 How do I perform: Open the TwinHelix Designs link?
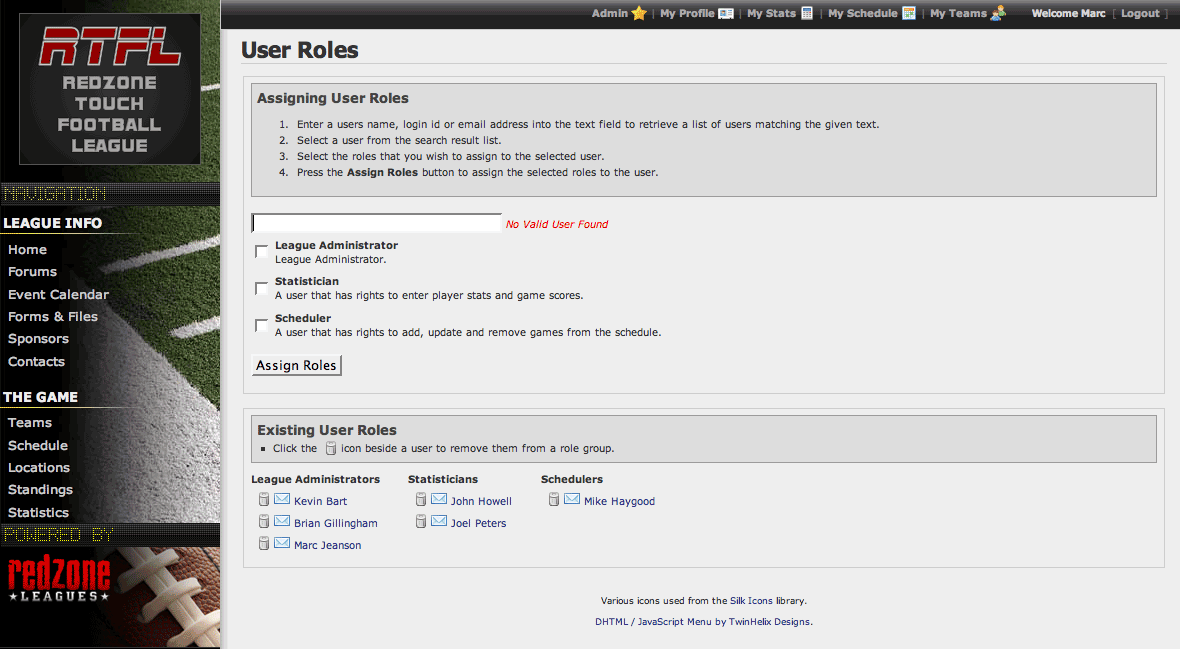pos(769,622)
